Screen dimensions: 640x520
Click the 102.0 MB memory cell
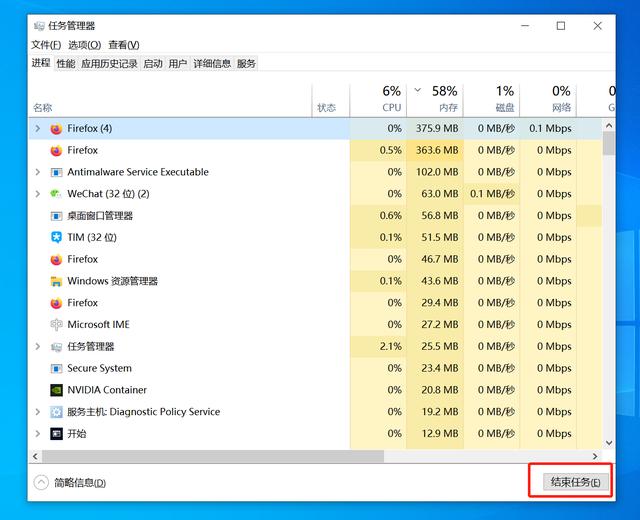click(437, 172)
